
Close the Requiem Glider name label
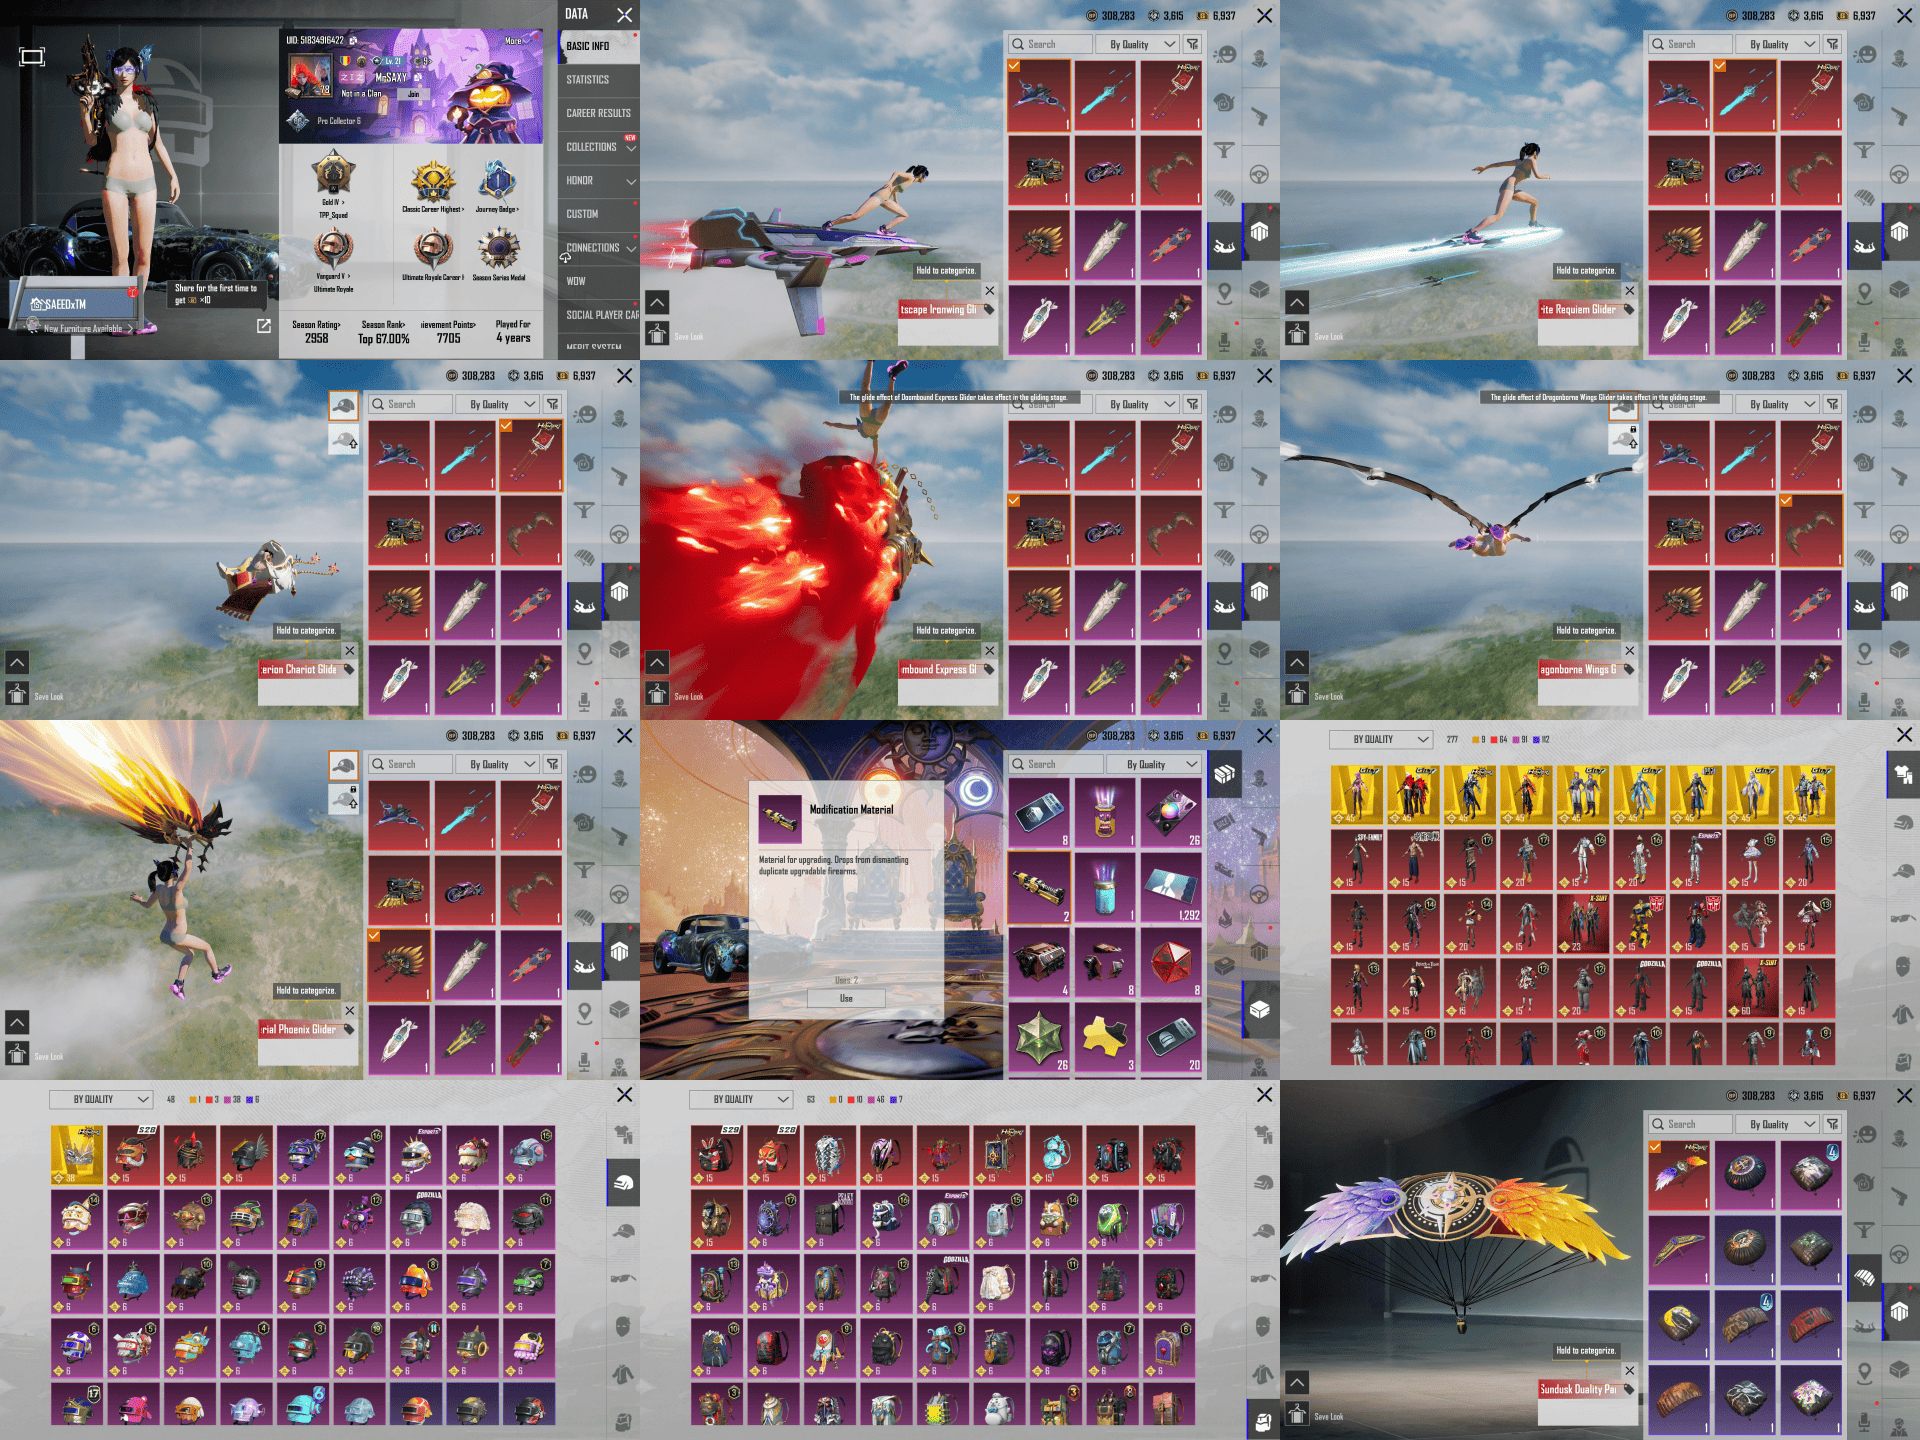1630,291
